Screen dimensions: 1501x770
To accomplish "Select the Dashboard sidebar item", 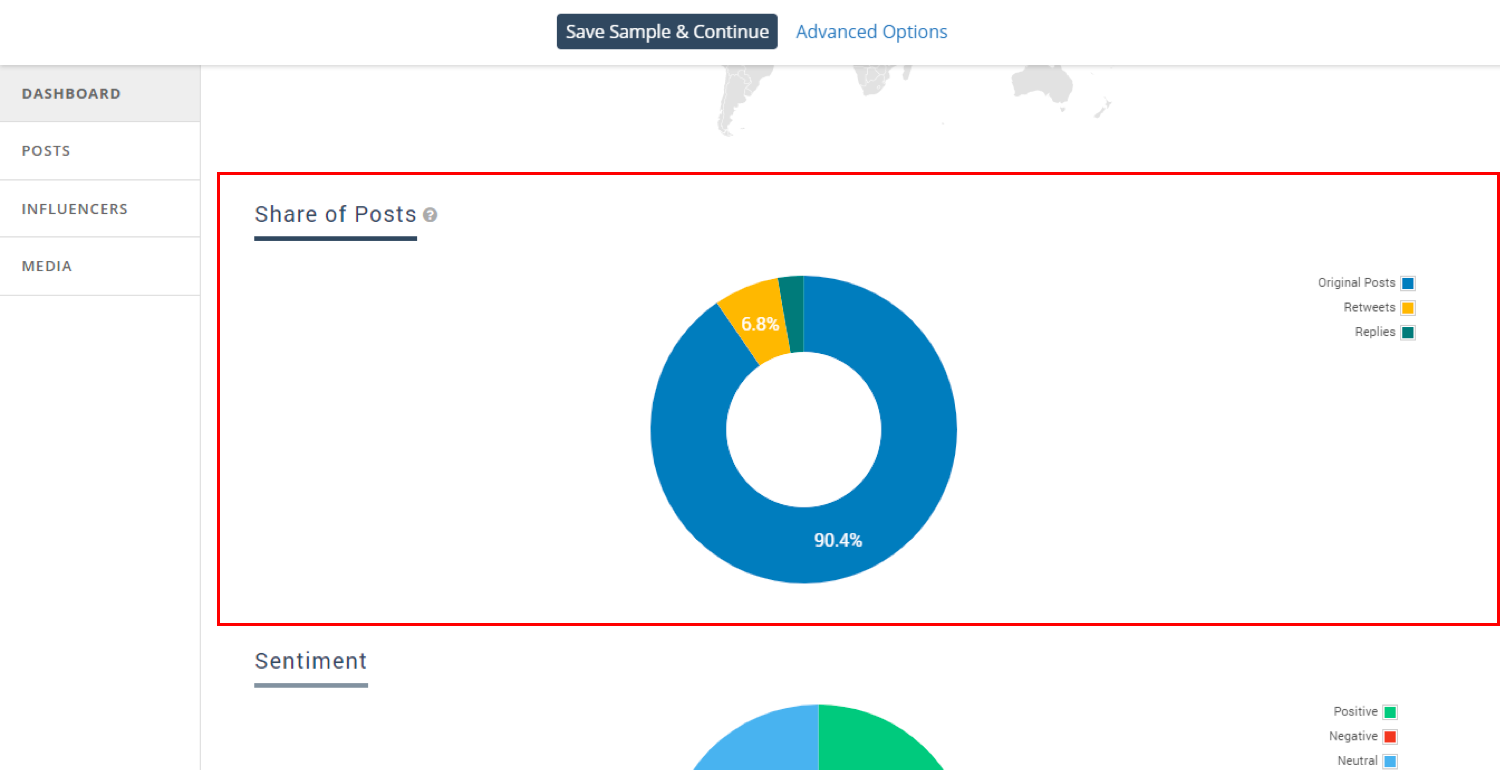I will click(x=100, y=94).
